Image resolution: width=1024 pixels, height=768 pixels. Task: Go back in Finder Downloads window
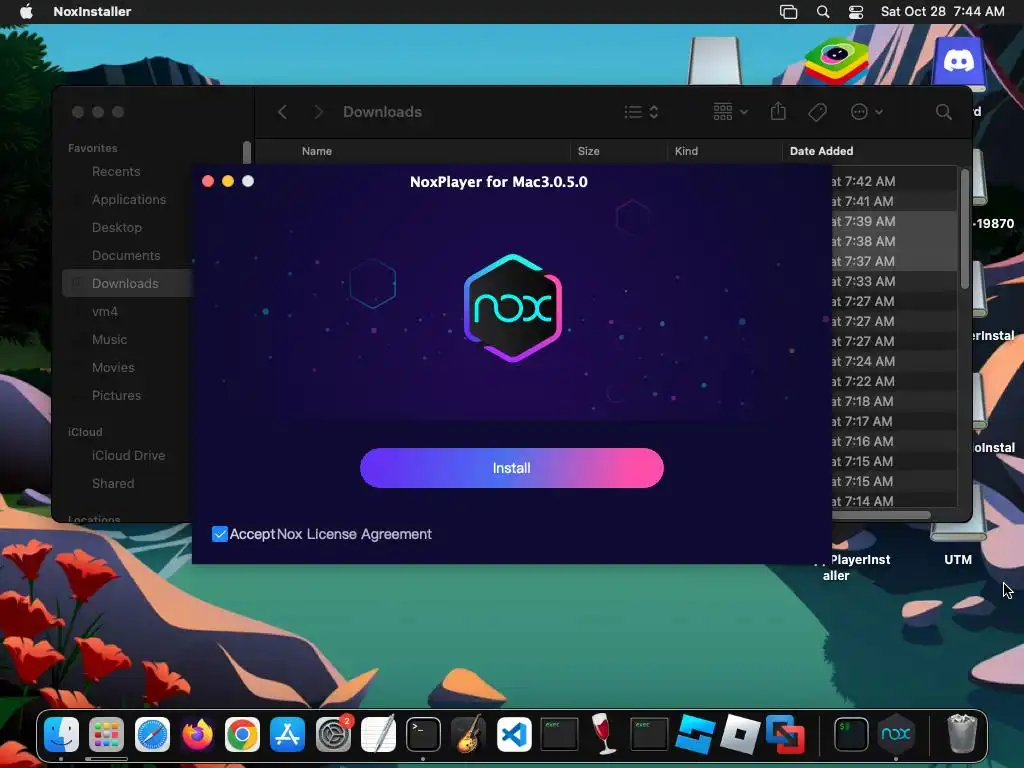282,112
